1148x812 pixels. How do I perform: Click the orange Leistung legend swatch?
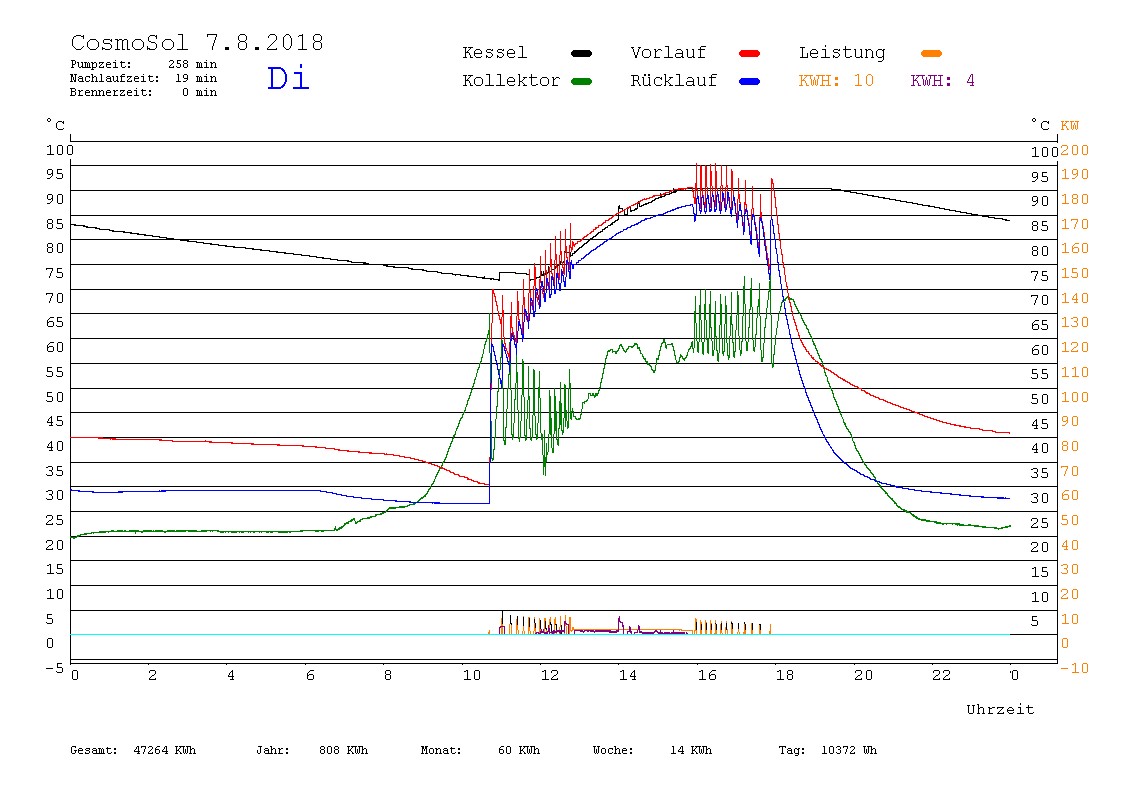pos(931,53)
